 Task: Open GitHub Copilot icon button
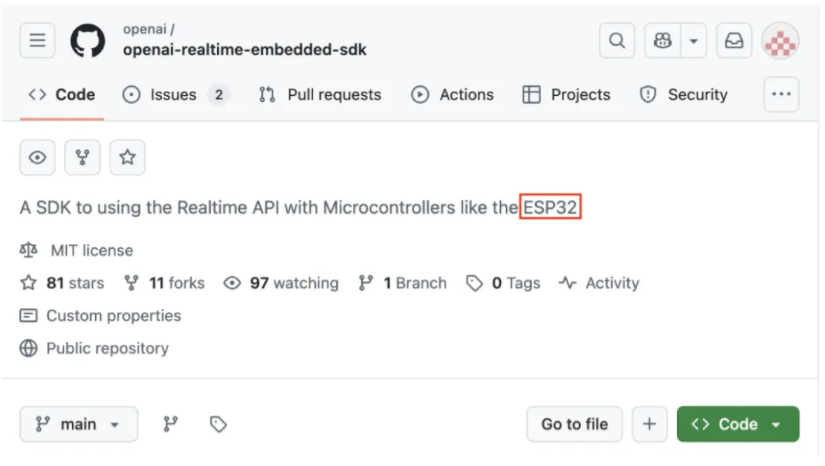[662, 40]
